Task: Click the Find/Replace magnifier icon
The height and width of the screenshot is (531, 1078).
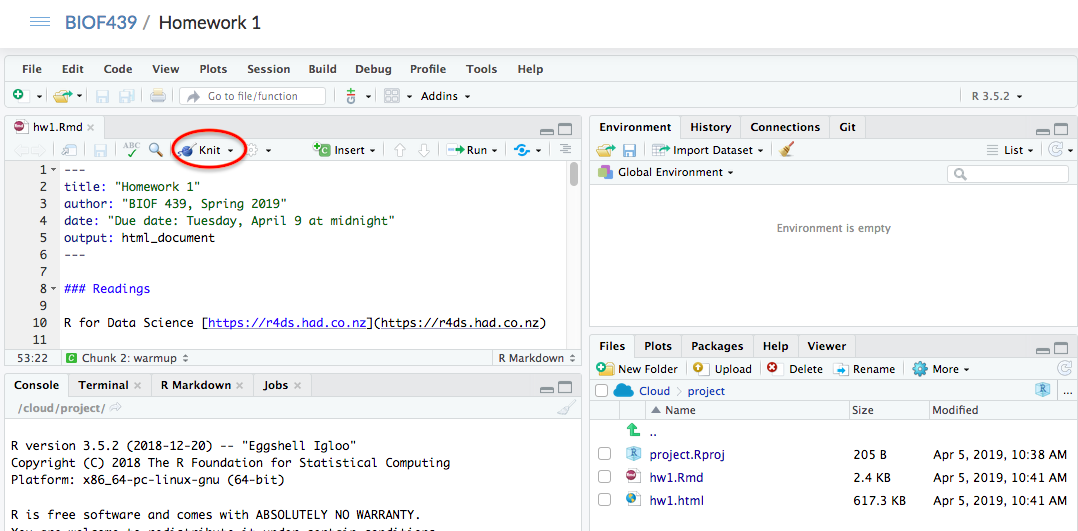Action: click(x=156, y=149)
